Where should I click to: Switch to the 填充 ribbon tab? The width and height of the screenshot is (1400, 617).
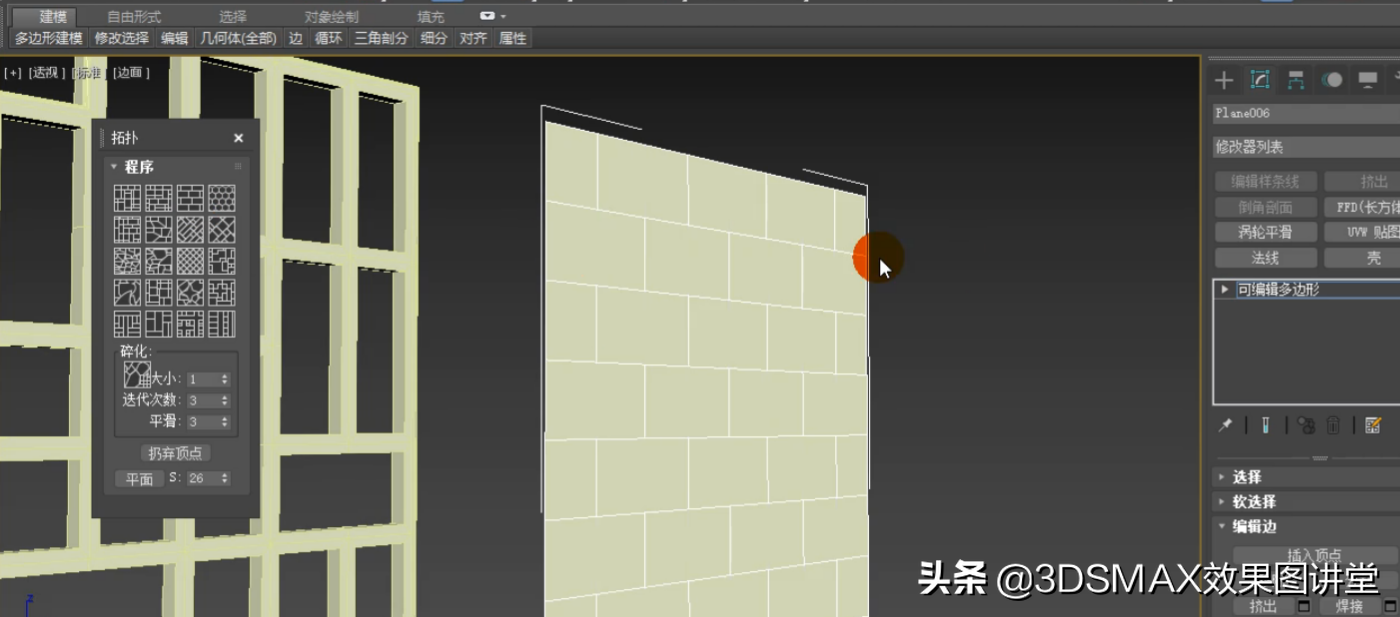[x=431, y=16]
